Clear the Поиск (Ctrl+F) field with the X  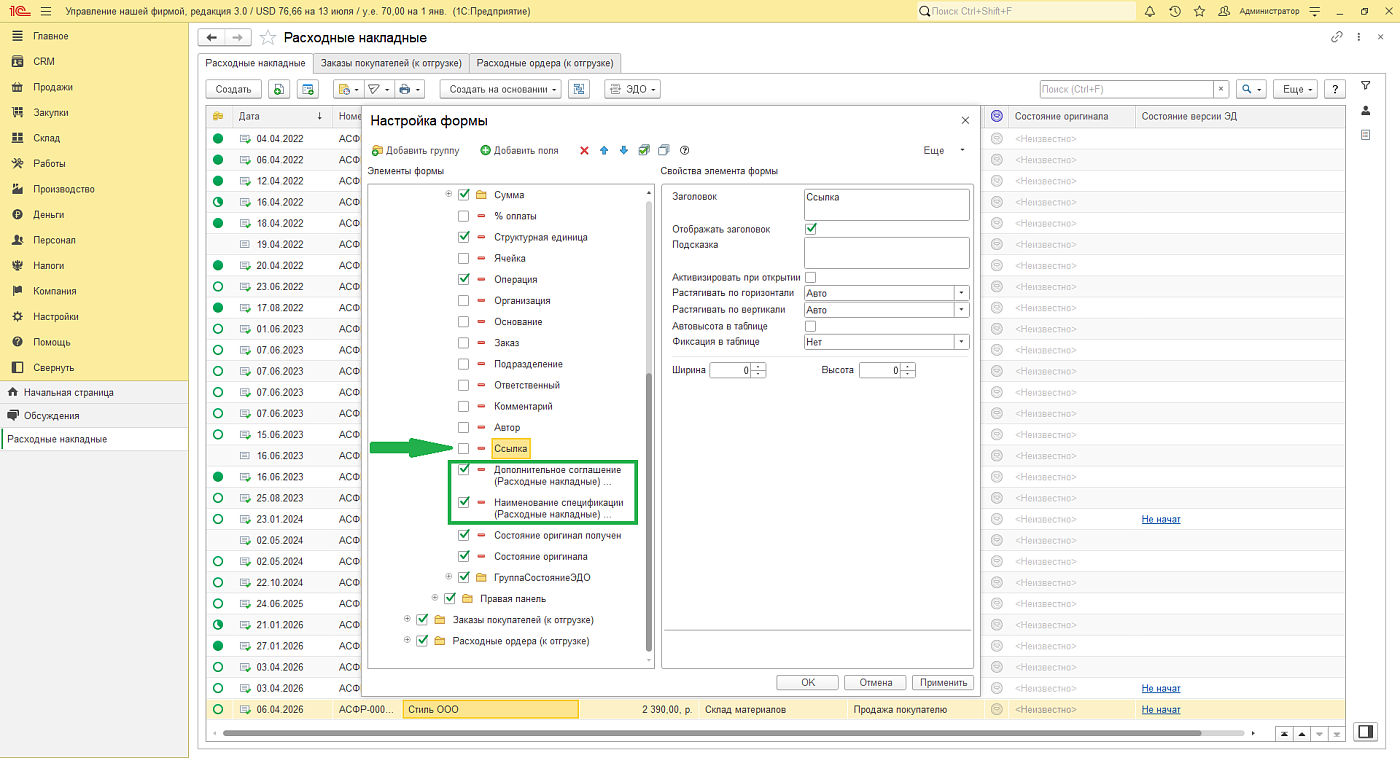[x=1220, y=89]
